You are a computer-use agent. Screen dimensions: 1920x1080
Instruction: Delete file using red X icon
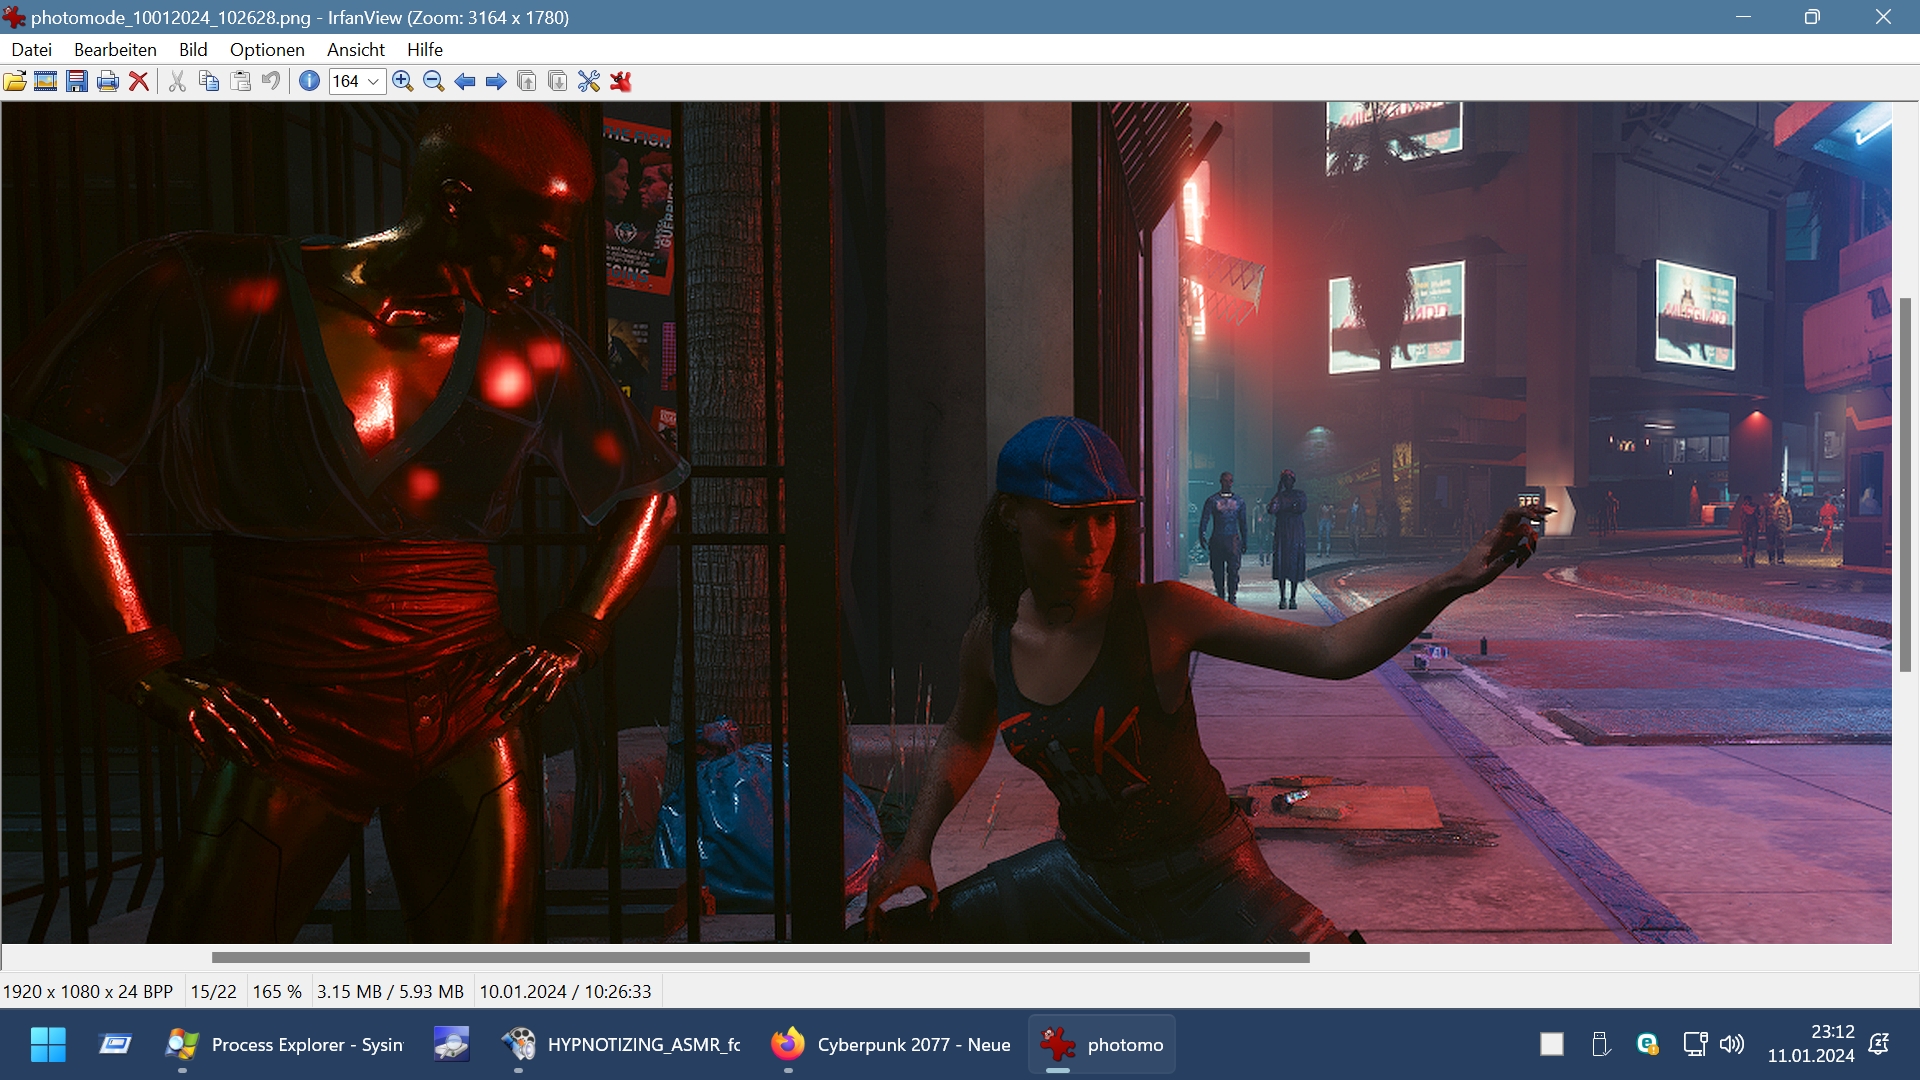pos(139,81)
